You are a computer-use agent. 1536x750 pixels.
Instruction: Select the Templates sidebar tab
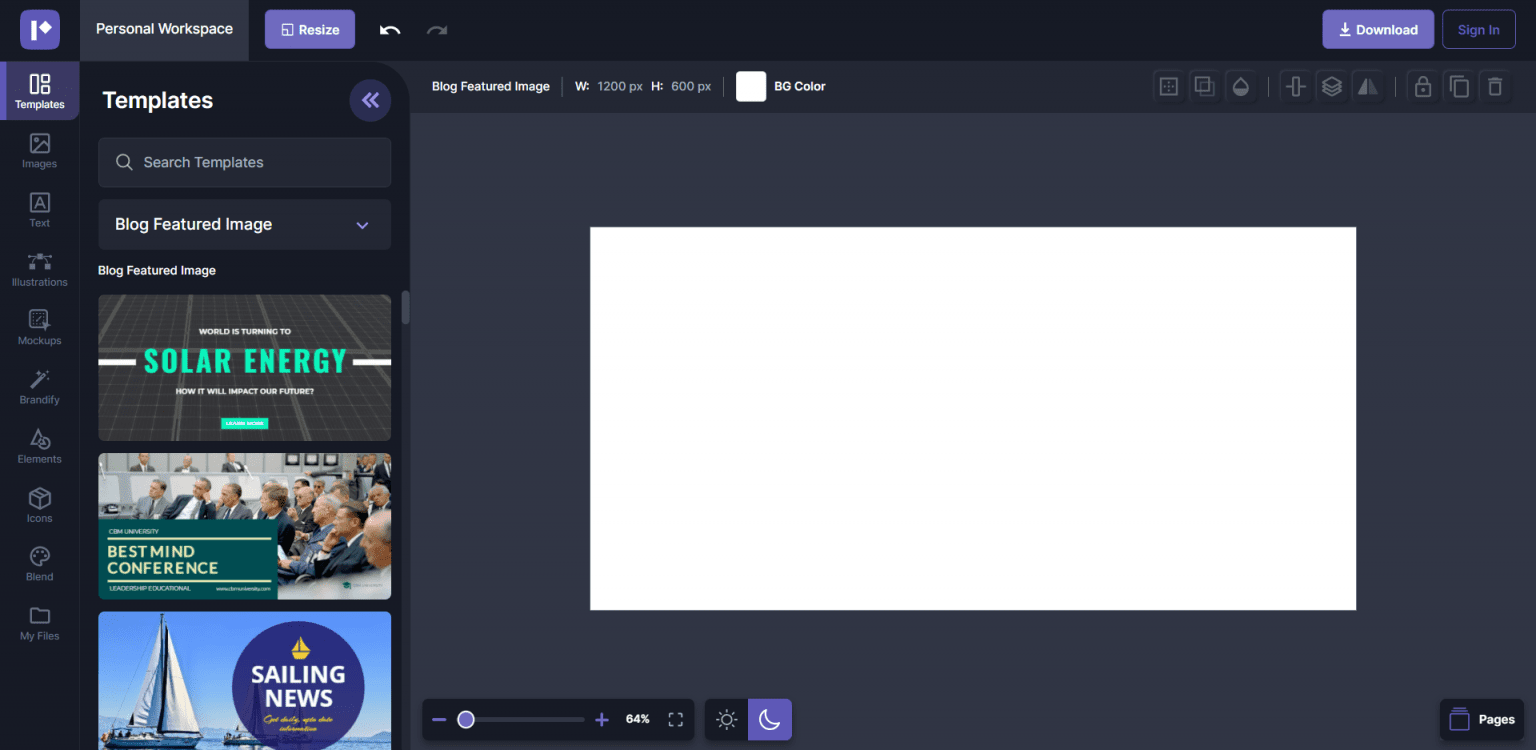[x=40, y=91]
